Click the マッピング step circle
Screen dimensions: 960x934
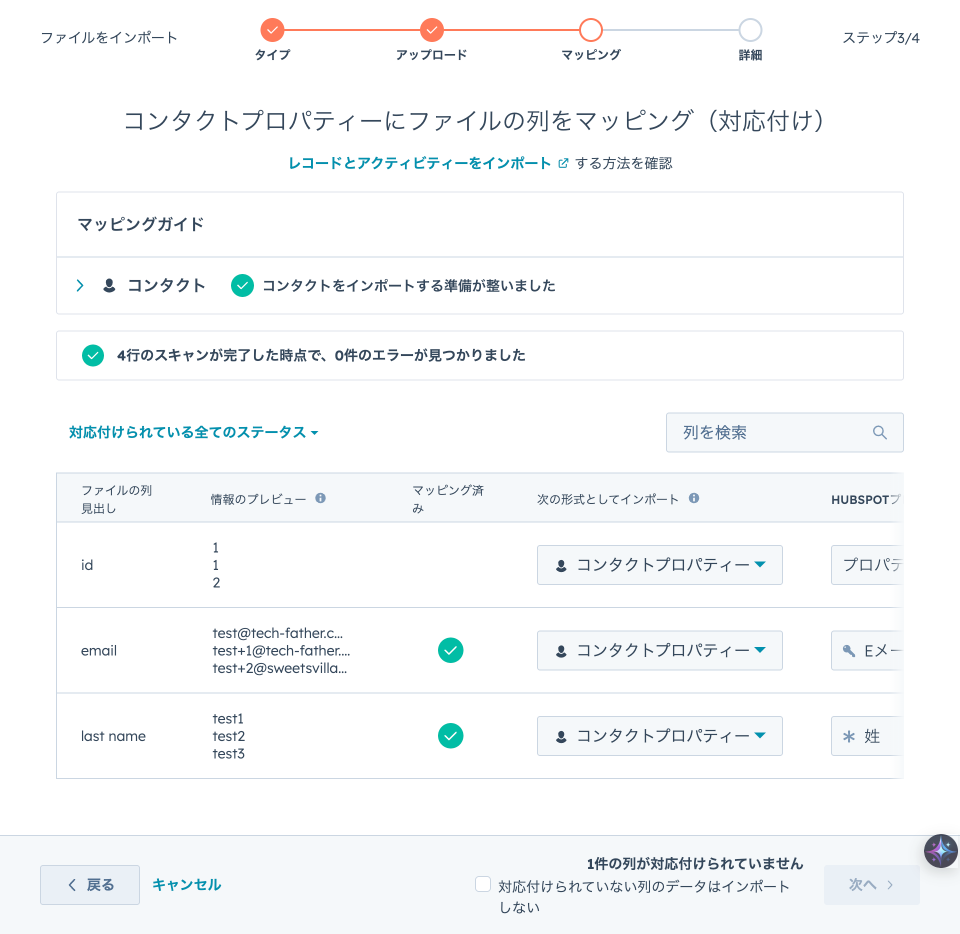[x=591, y=29]
